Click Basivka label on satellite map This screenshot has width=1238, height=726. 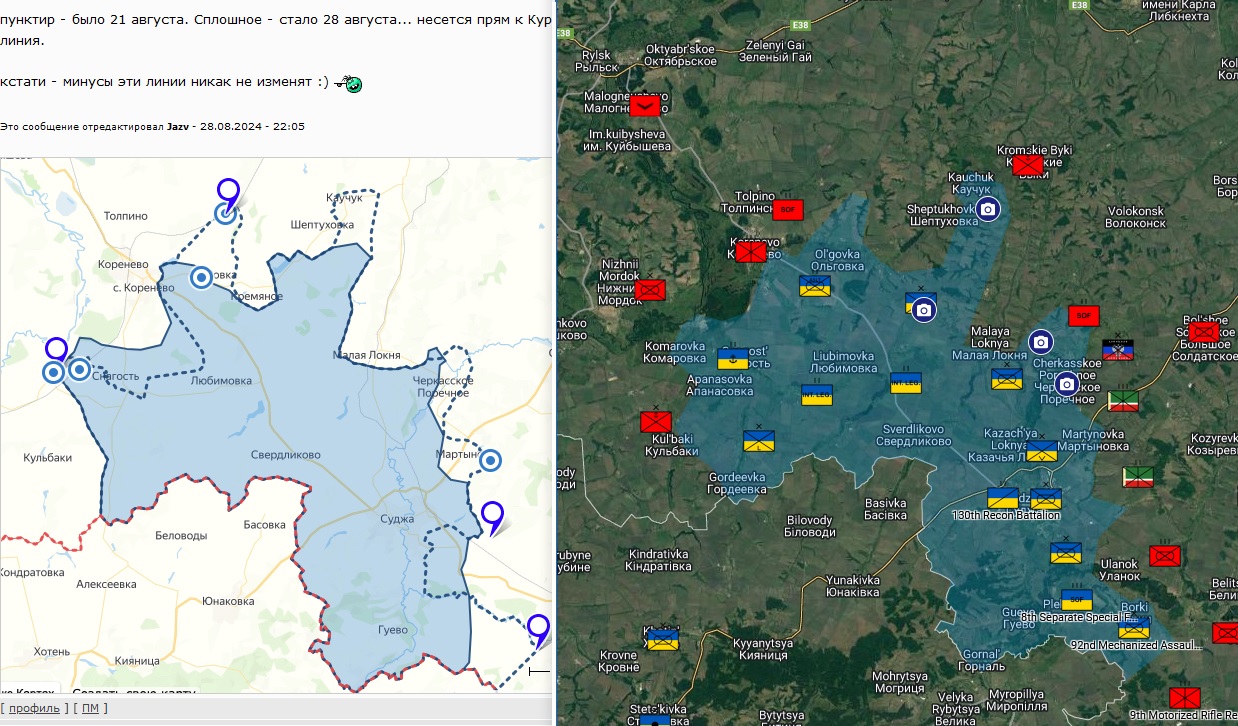point(886,509)
